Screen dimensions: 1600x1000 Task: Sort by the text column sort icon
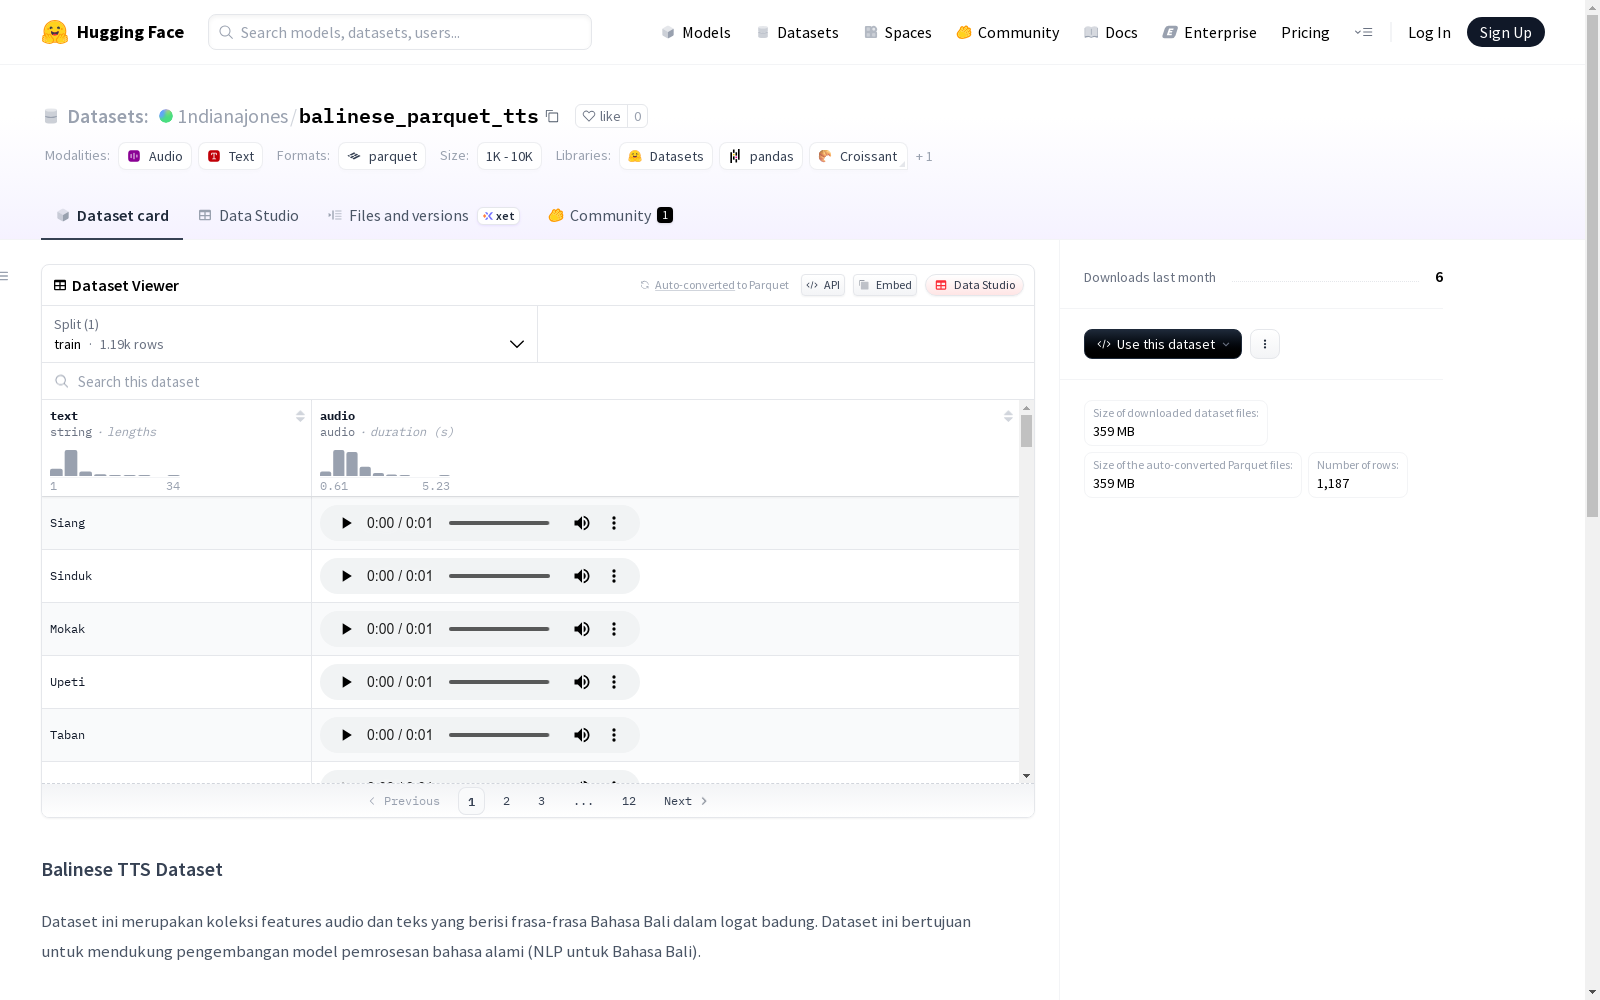(x=300, y=416)
